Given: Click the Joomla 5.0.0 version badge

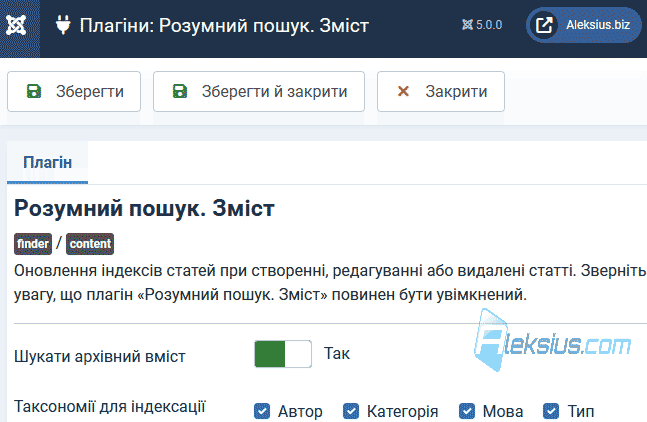Looking at the screenshot, I should pos(482,25).
